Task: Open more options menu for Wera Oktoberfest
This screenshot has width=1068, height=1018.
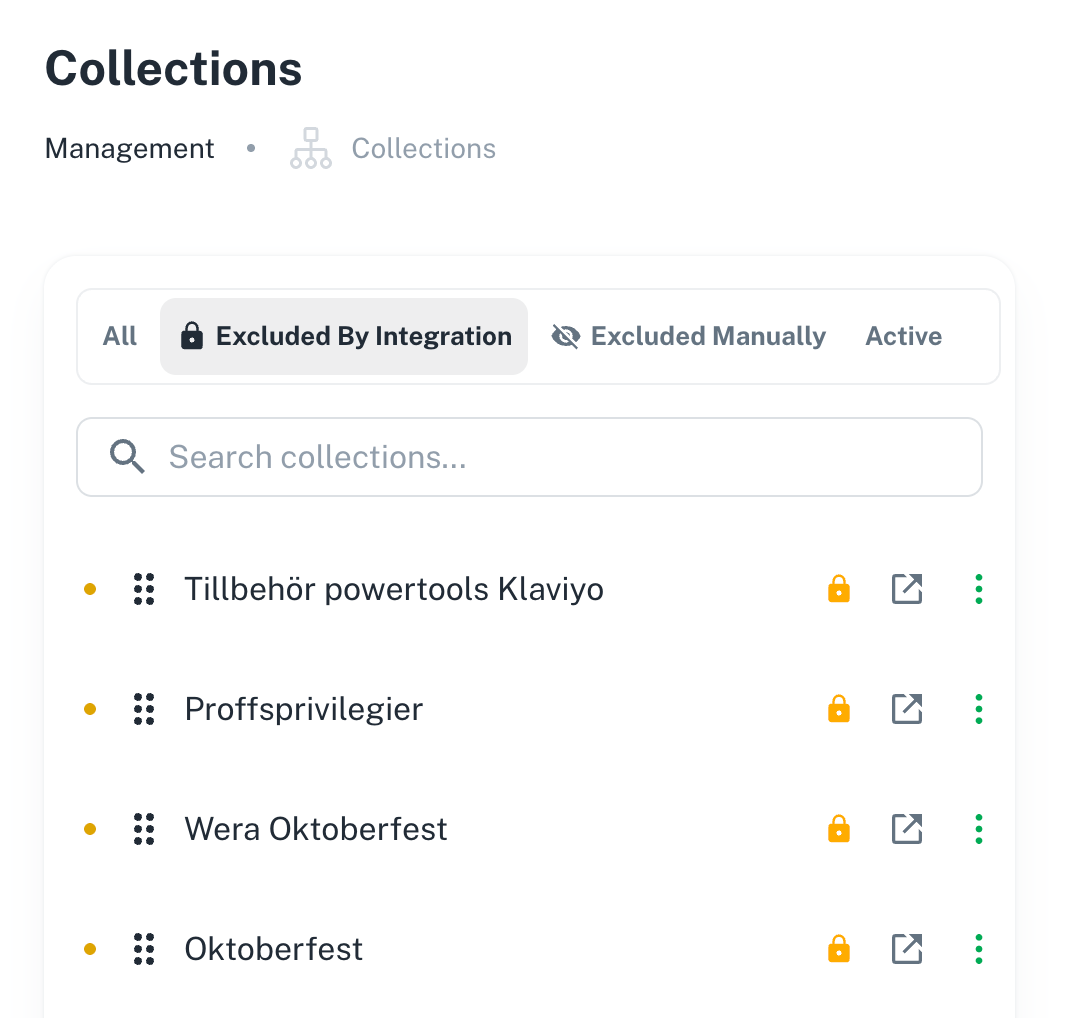Action: click(x=979, y=829)
